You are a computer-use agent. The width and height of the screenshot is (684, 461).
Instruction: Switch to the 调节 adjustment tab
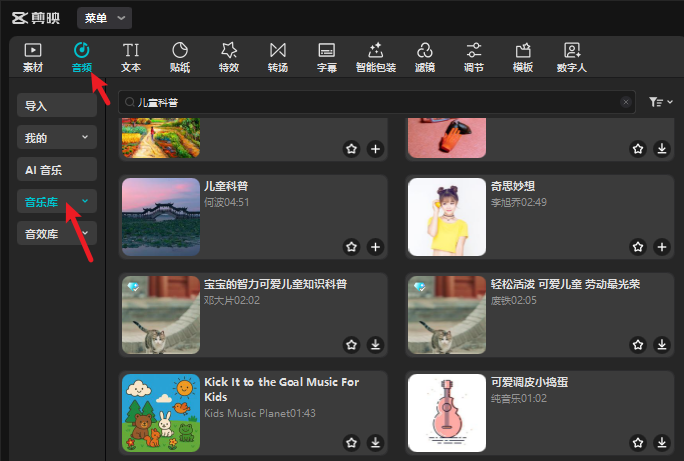click(x=474, y=57)
